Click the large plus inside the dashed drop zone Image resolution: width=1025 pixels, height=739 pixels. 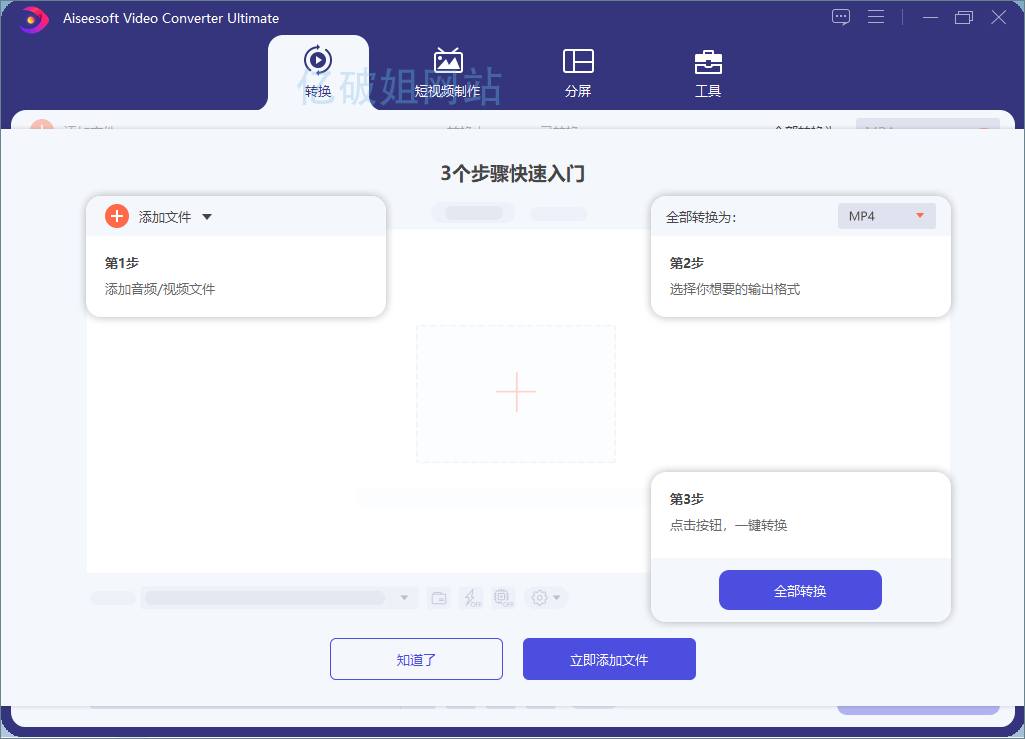click(515, 392)
